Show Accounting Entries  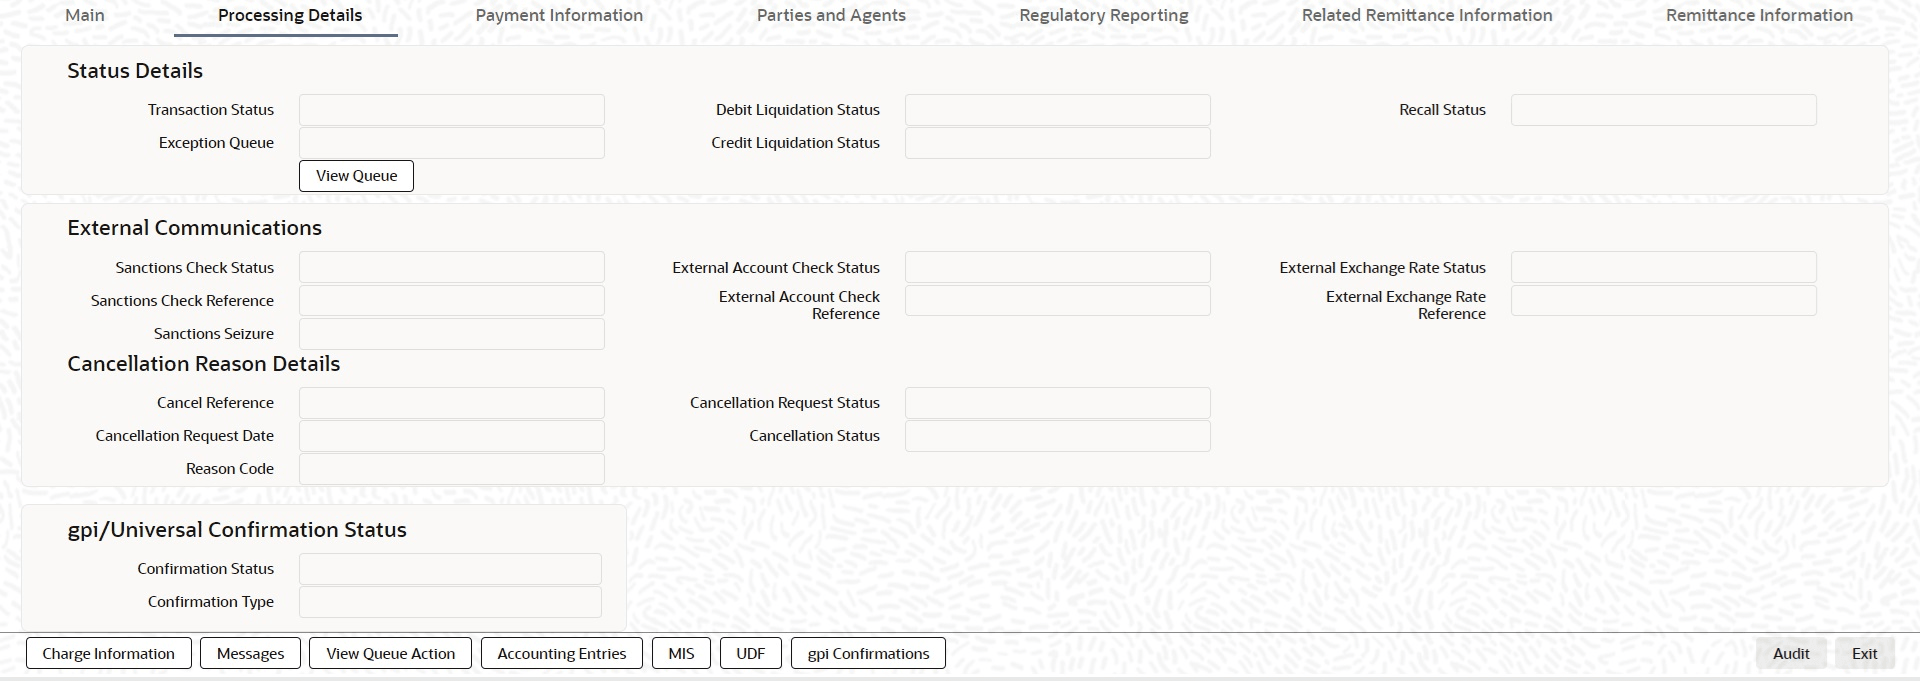562,654
